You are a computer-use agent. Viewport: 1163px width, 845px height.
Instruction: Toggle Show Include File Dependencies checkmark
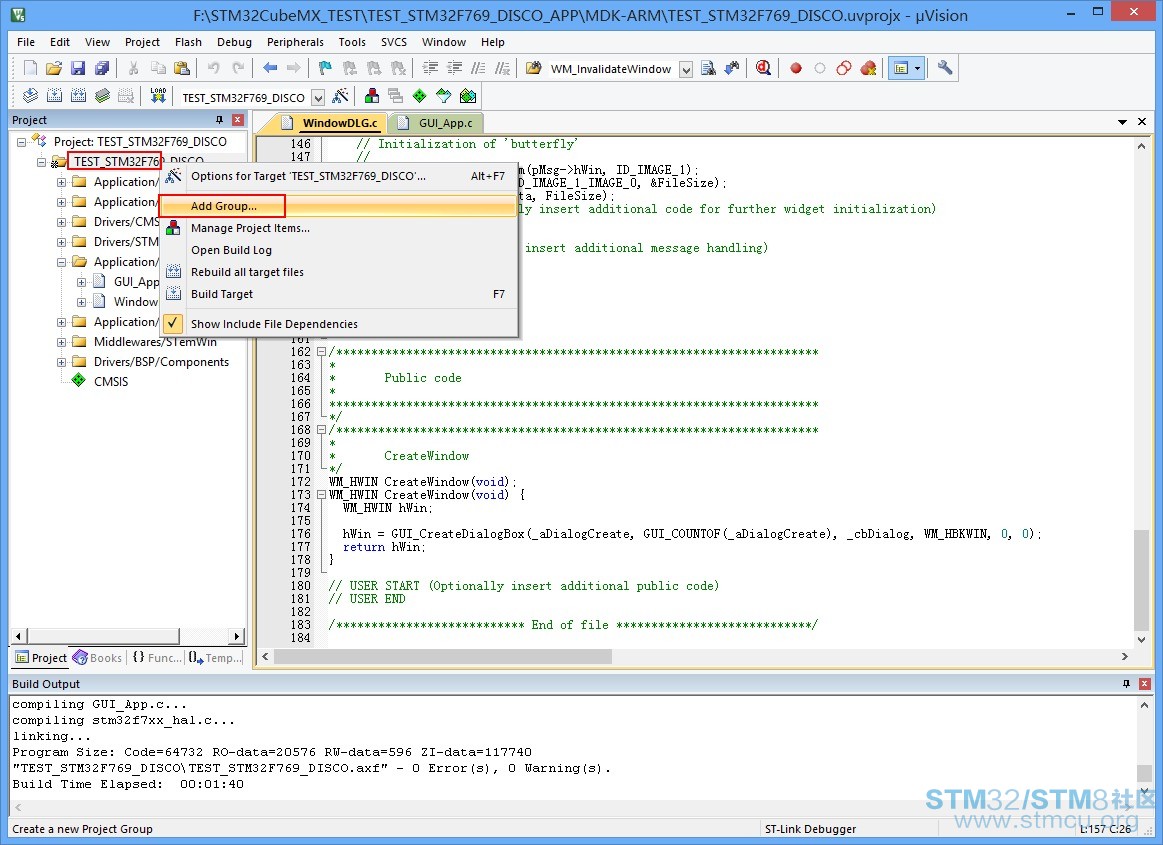pyautogui.click(x=172, y=323)
